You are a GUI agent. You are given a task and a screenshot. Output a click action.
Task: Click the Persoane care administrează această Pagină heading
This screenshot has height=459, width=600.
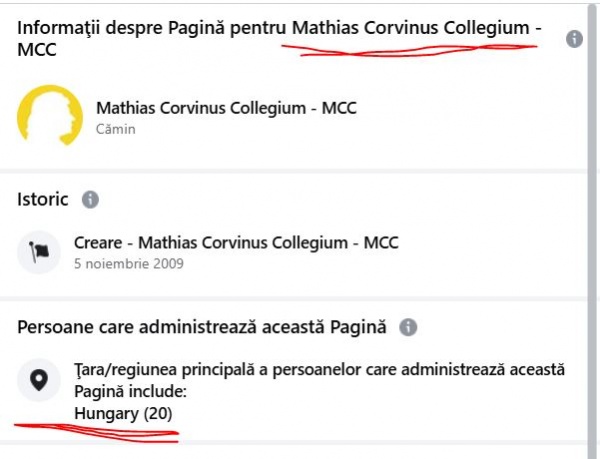coord(203,327)
